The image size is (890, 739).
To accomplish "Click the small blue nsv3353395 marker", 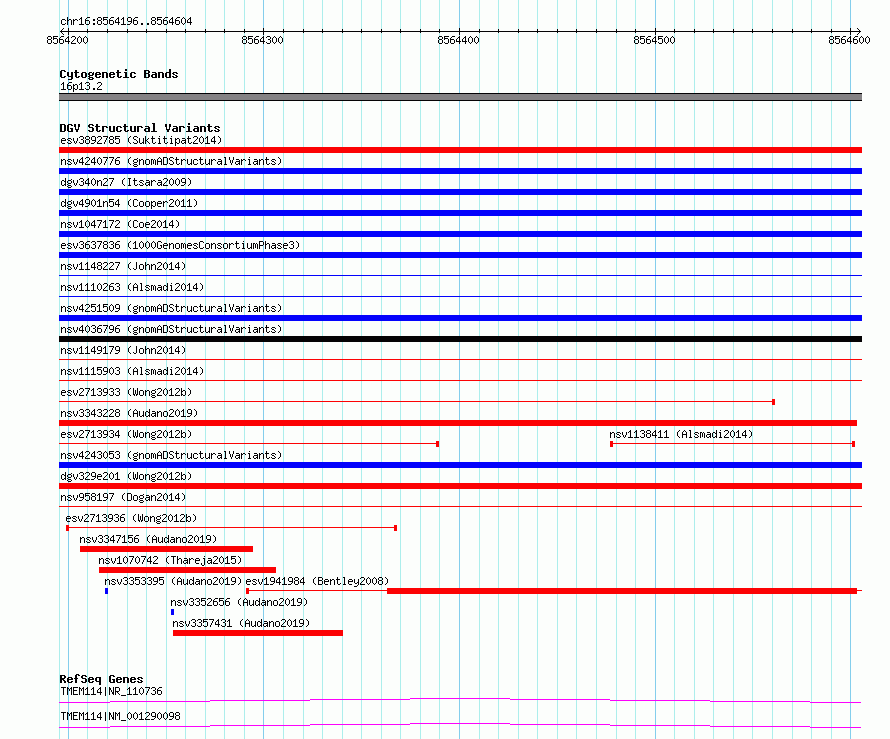I will click(107, 591).
